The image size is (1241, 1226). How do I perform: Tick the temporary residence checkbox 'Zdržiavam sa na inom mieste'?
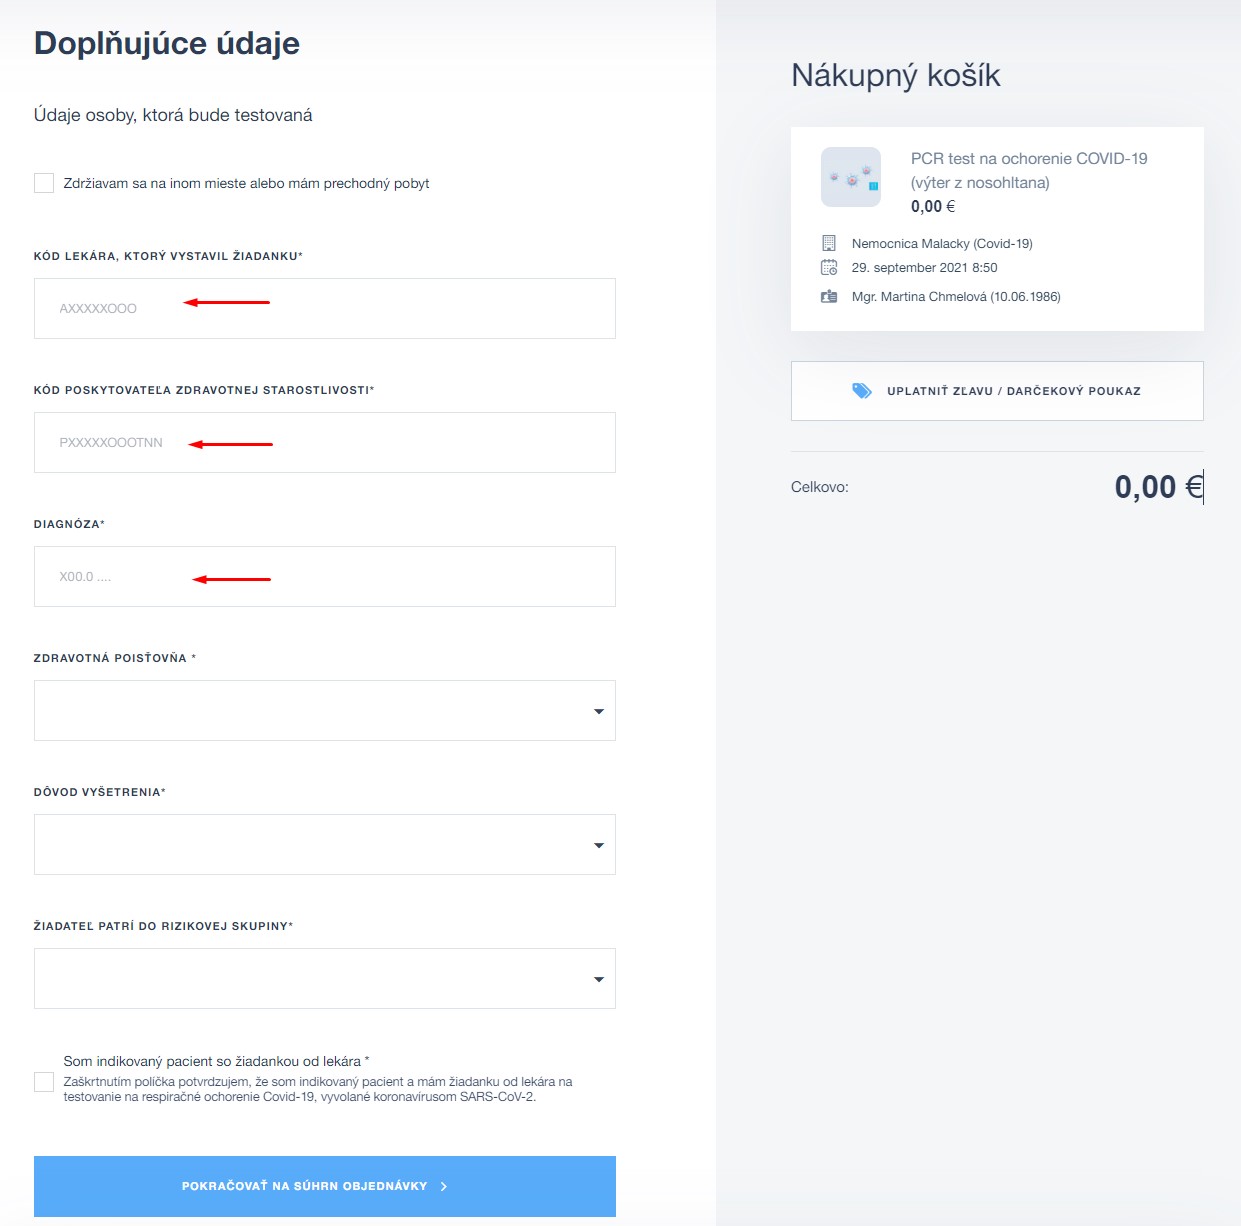(x=44, y=183)
